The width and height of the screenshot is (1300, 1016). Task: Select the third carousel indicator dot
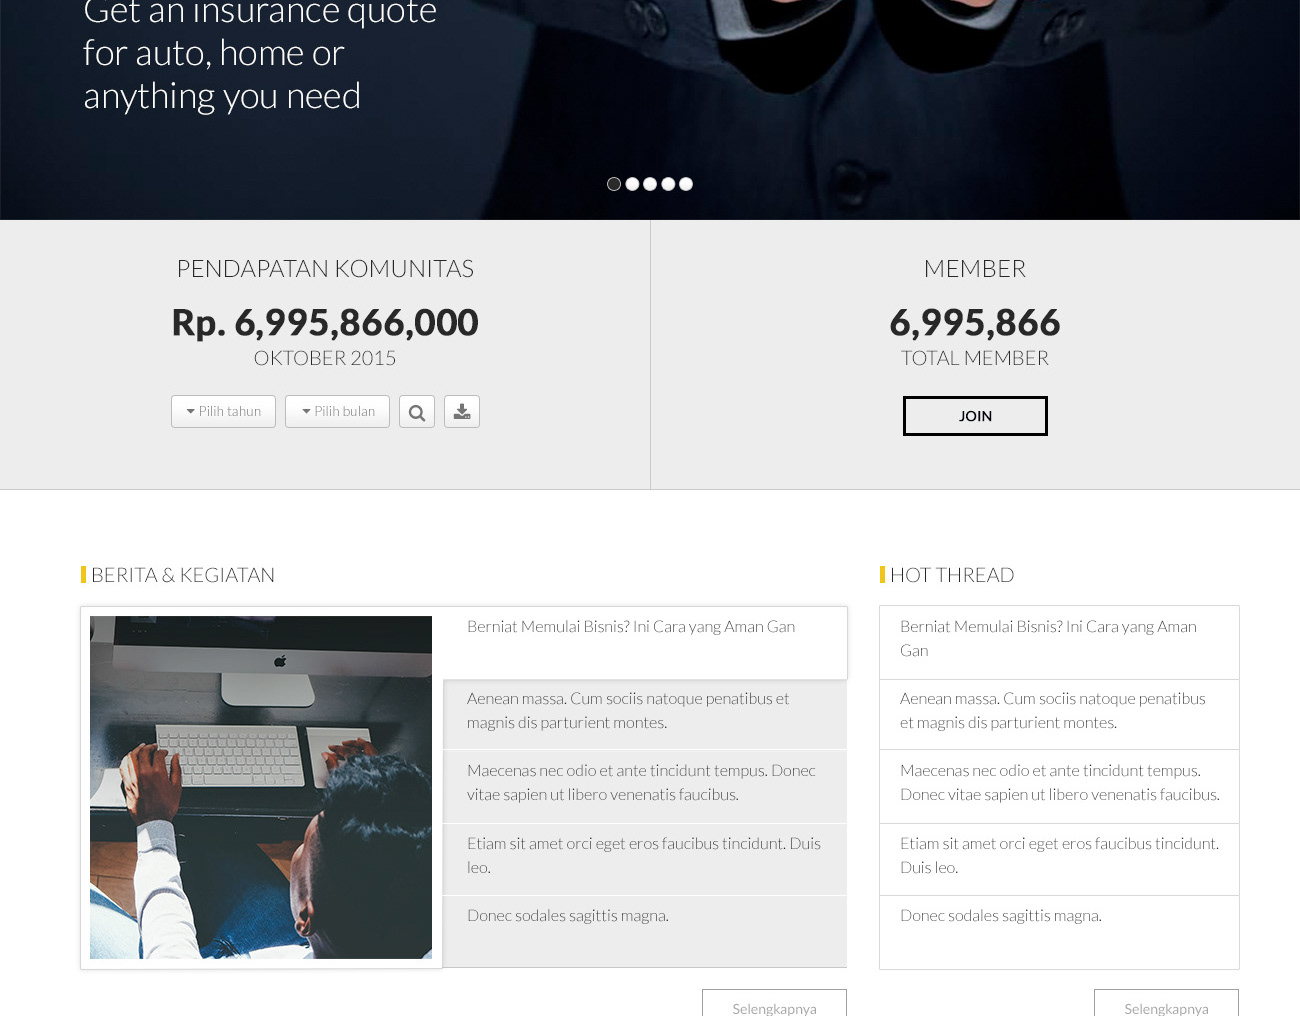tap(650, 184)
